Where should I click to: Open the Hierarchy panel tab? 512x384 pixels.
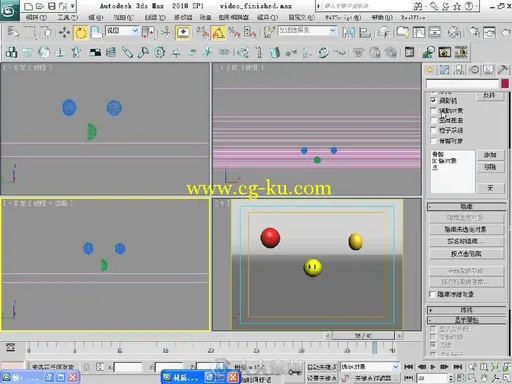[x=459, y=70]
